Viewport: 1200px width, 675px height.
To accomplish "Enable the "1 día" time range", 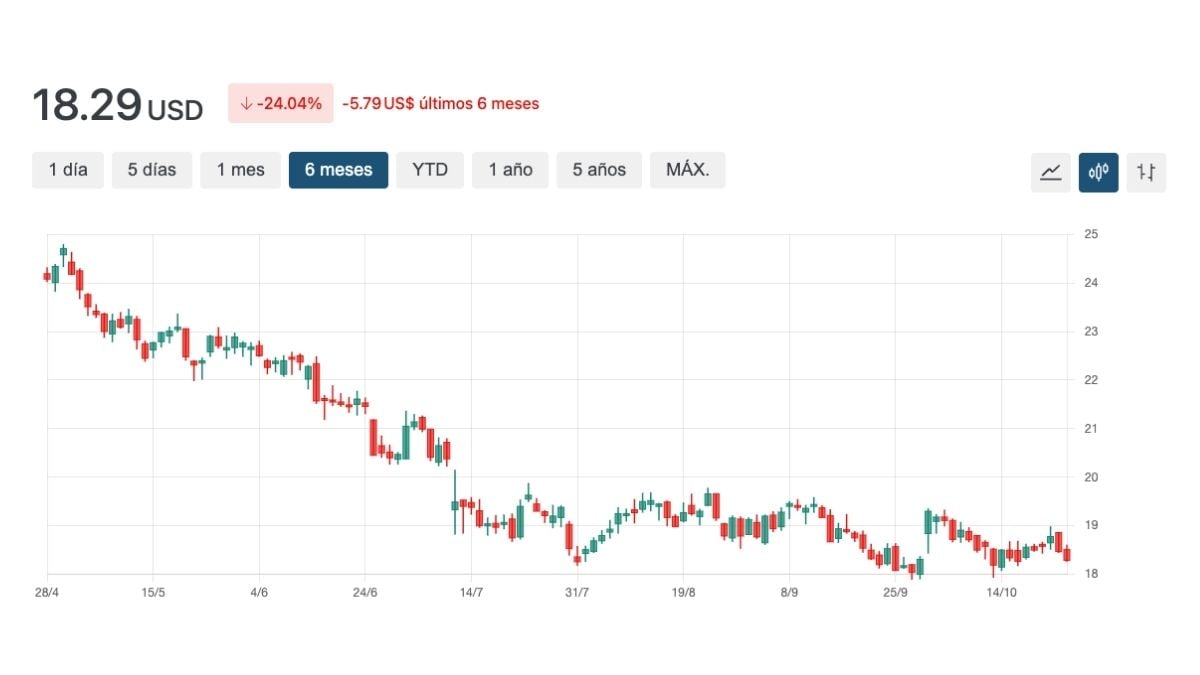I will click(x=67, y=170).
